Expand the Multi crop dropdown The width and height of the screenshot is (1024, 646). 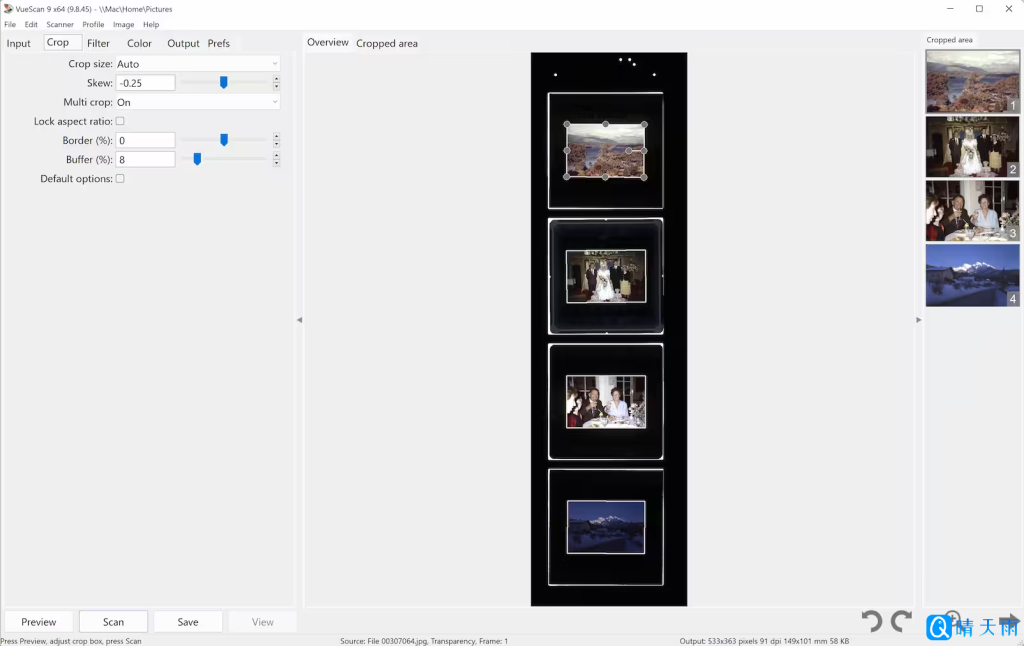coord(197,102)
